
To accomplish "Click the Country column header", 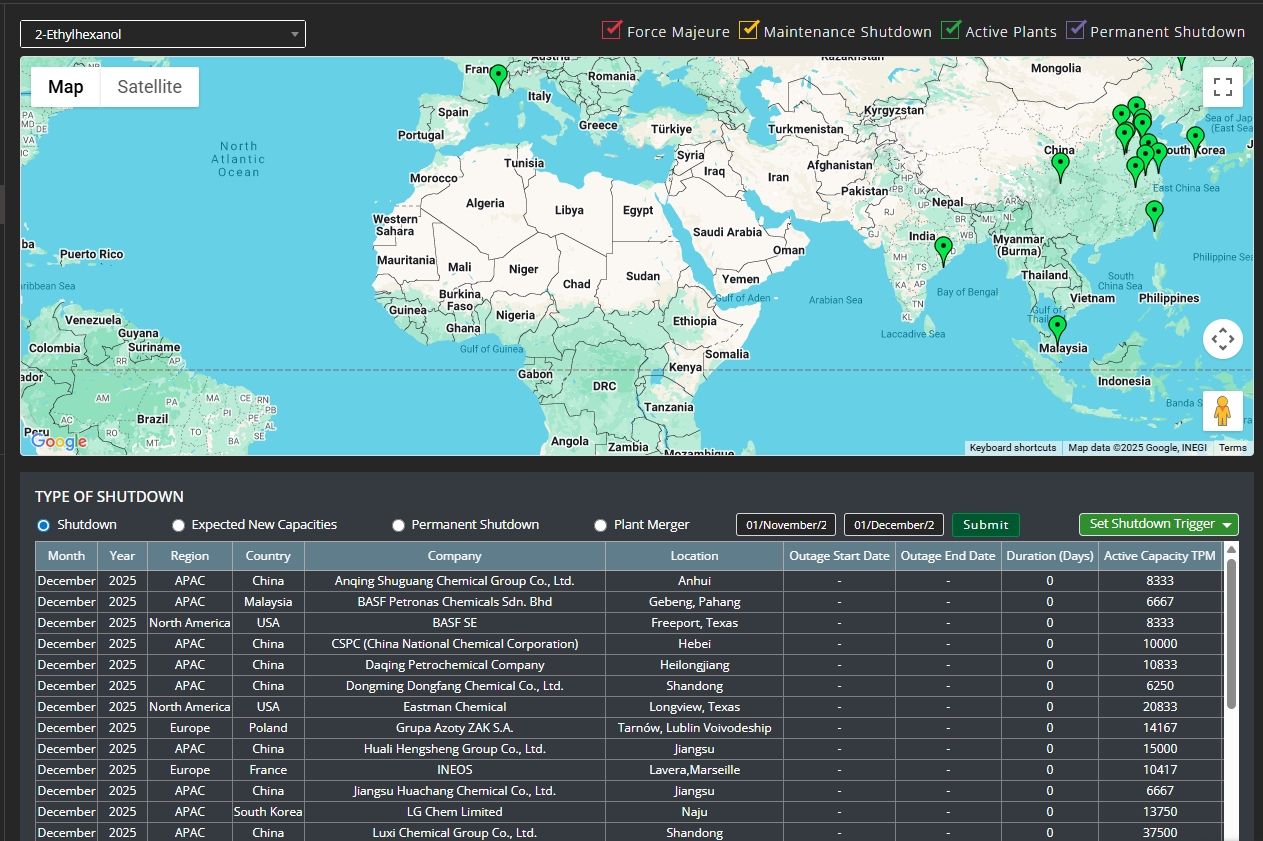I will coord(268,556).
